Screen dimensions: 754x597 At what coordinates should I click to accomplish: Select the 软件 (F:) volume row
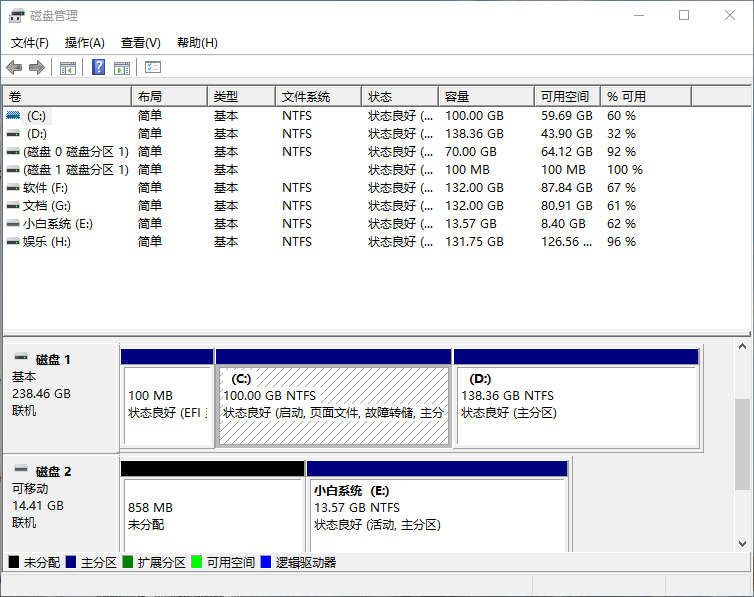pyautogui.click(x=46, y=188)
